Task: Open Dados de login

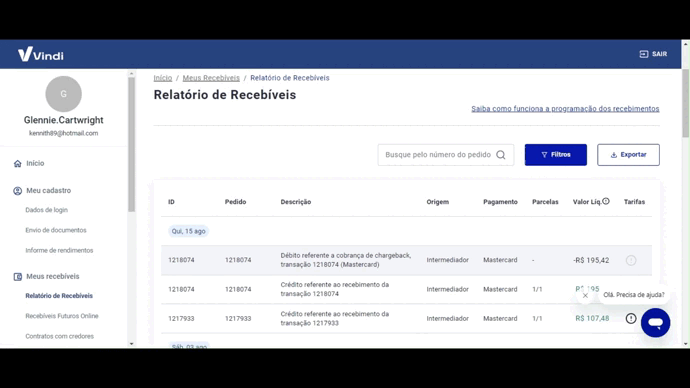Action: point(47,210)
